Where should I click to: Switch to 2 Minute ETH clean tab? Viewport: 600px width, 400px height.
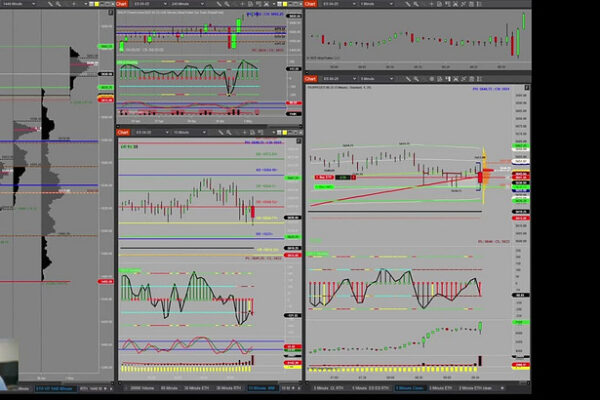[476, 388]
